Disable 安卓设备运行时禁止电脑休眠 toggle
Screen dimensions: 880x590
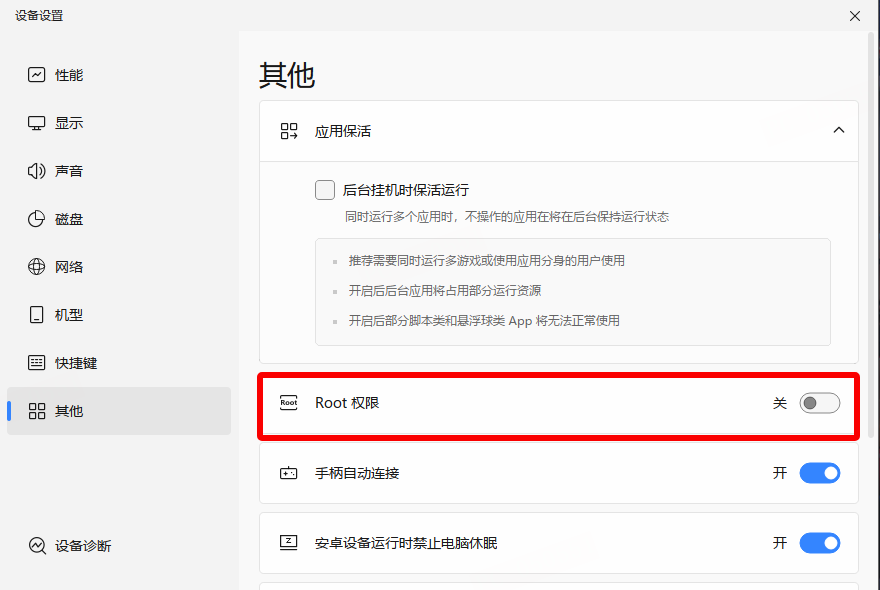819,543
